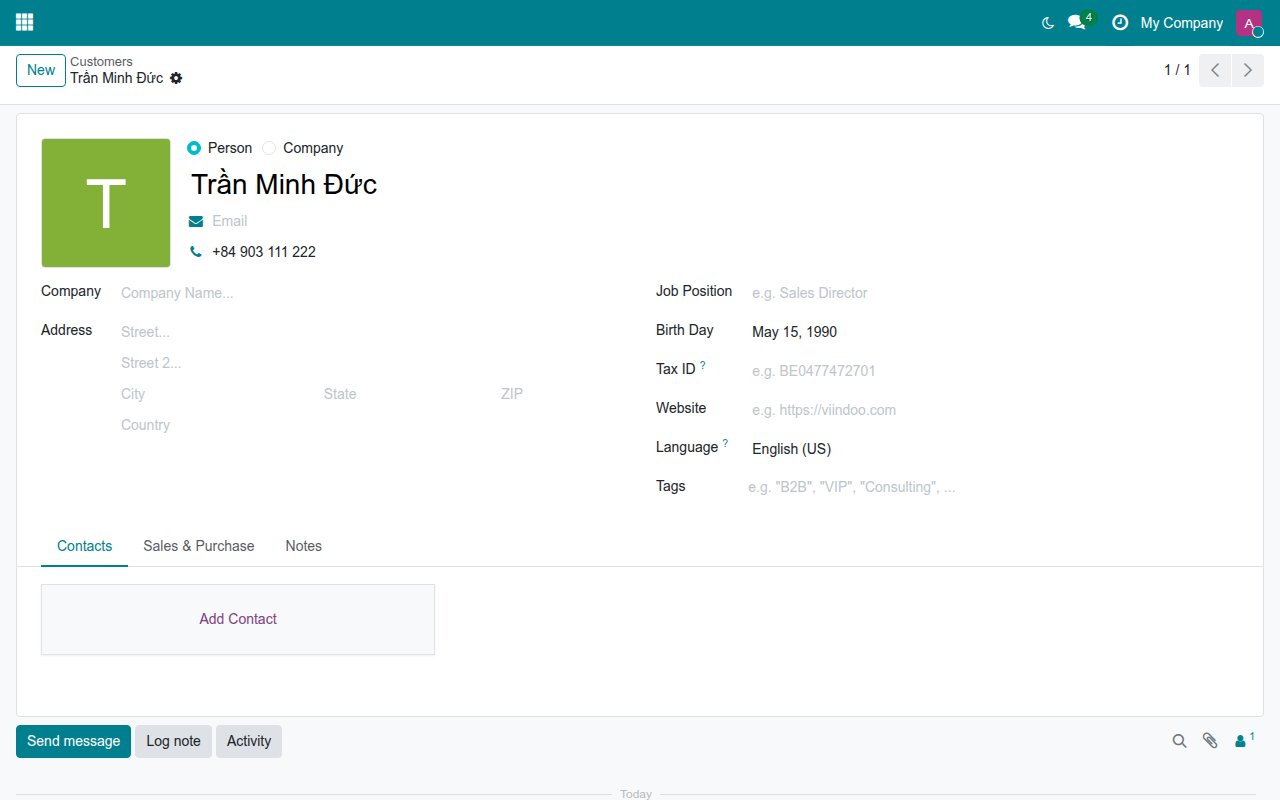
Task: Go to the next record arrow
Action: point(1247,70)
